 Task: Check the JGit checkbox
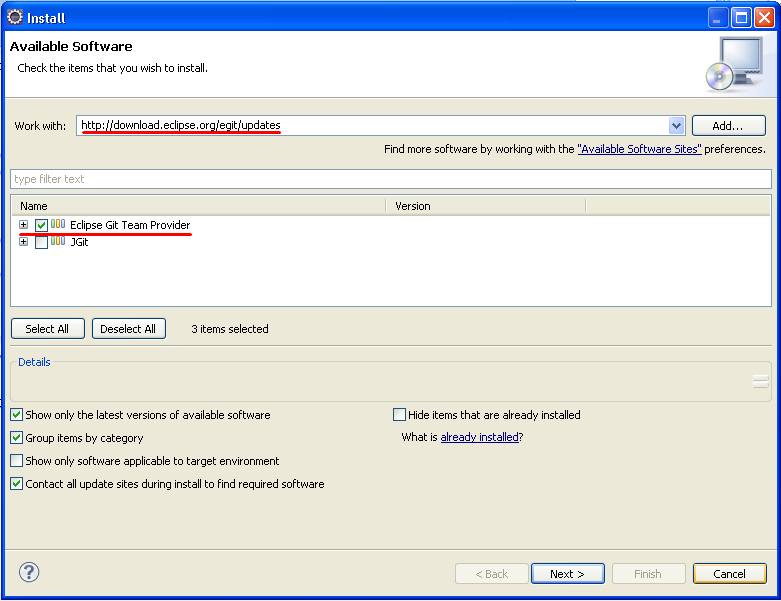point(41,242)
